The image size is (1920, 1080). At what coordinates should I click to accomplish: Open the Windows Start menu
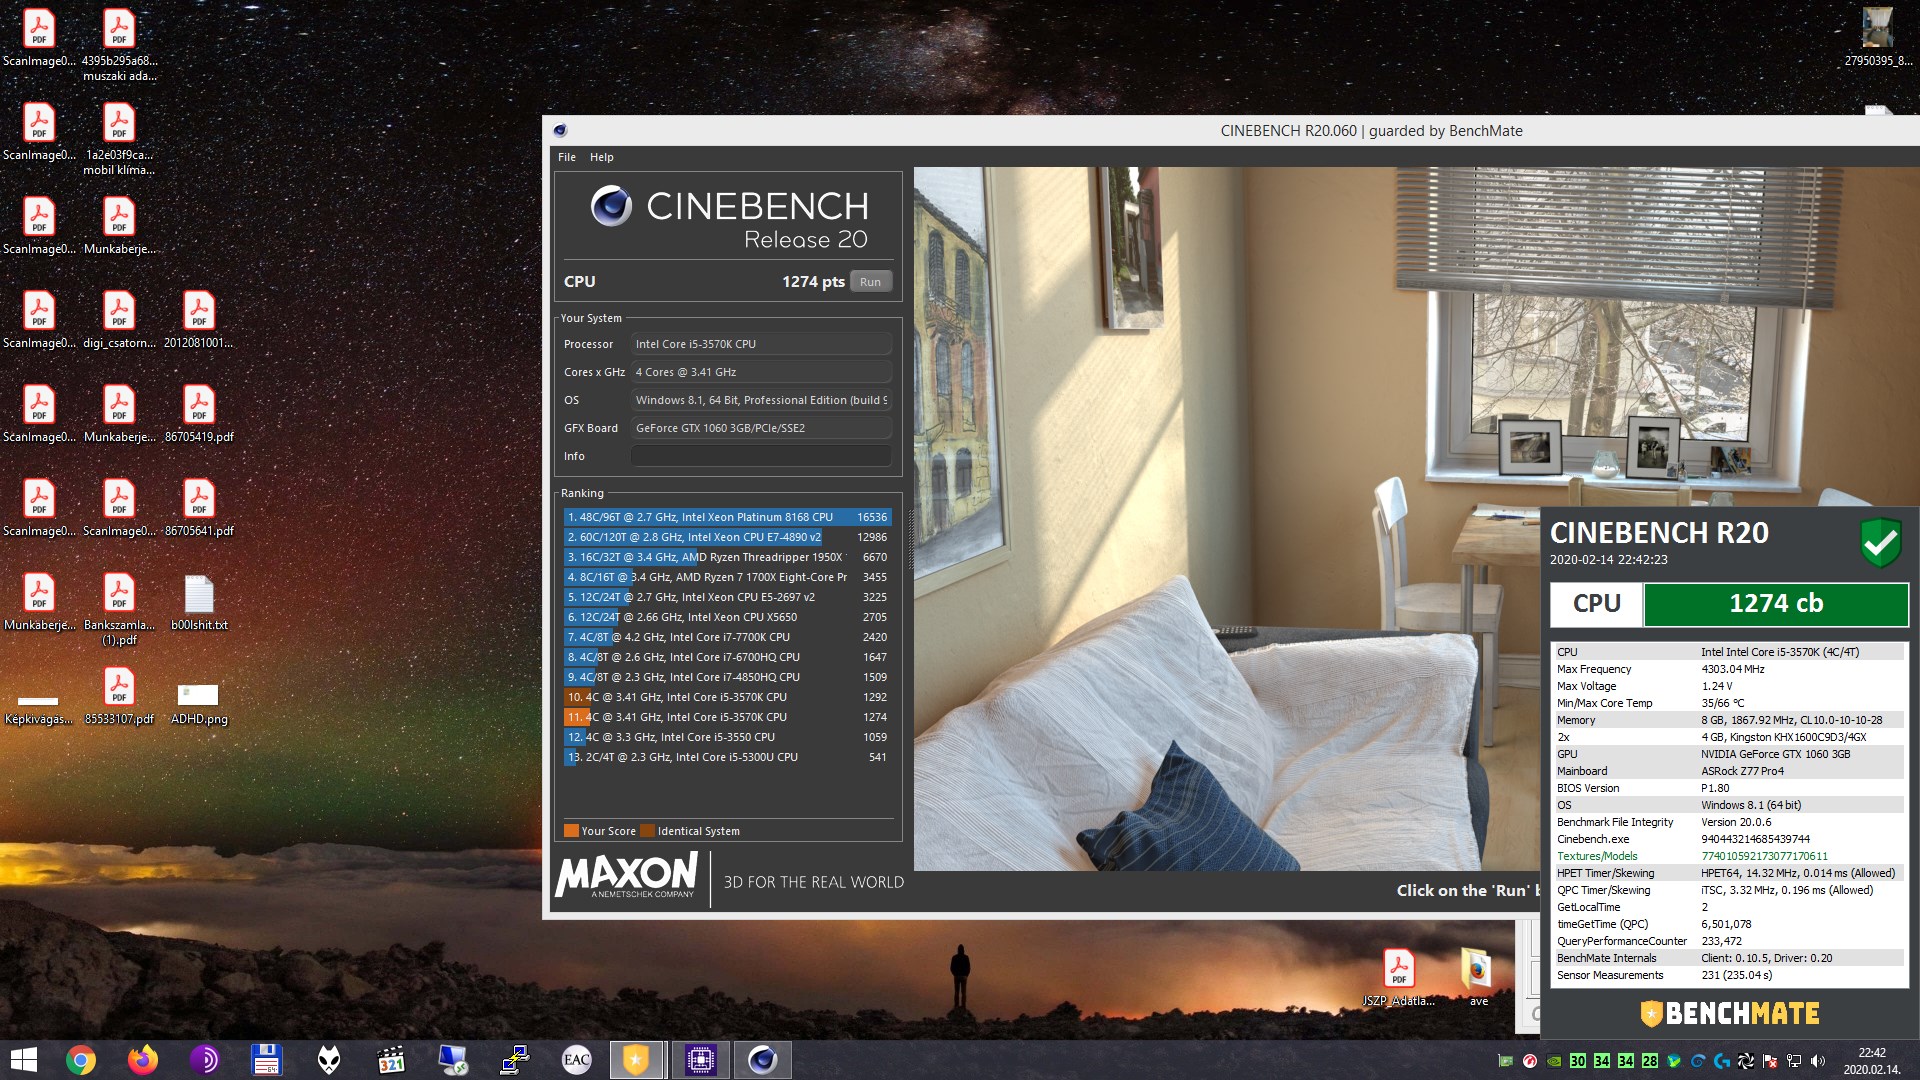pyautogui.click(x=23, y=1060)
